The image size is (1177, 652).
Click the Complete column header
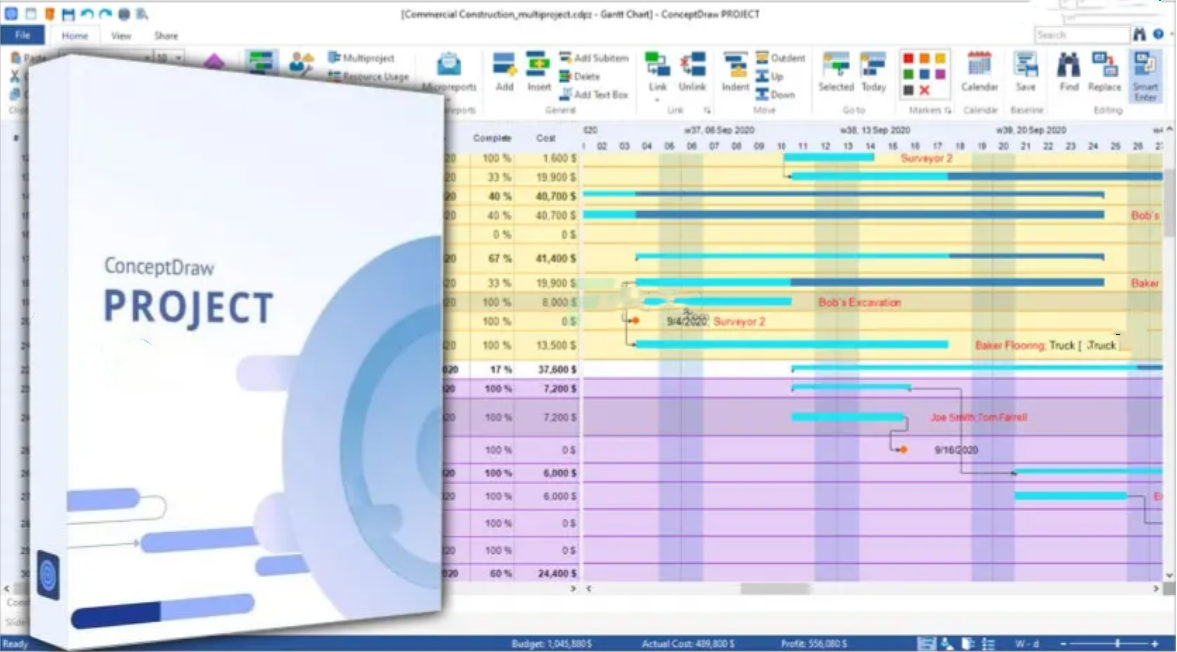(x=492, y=138)
